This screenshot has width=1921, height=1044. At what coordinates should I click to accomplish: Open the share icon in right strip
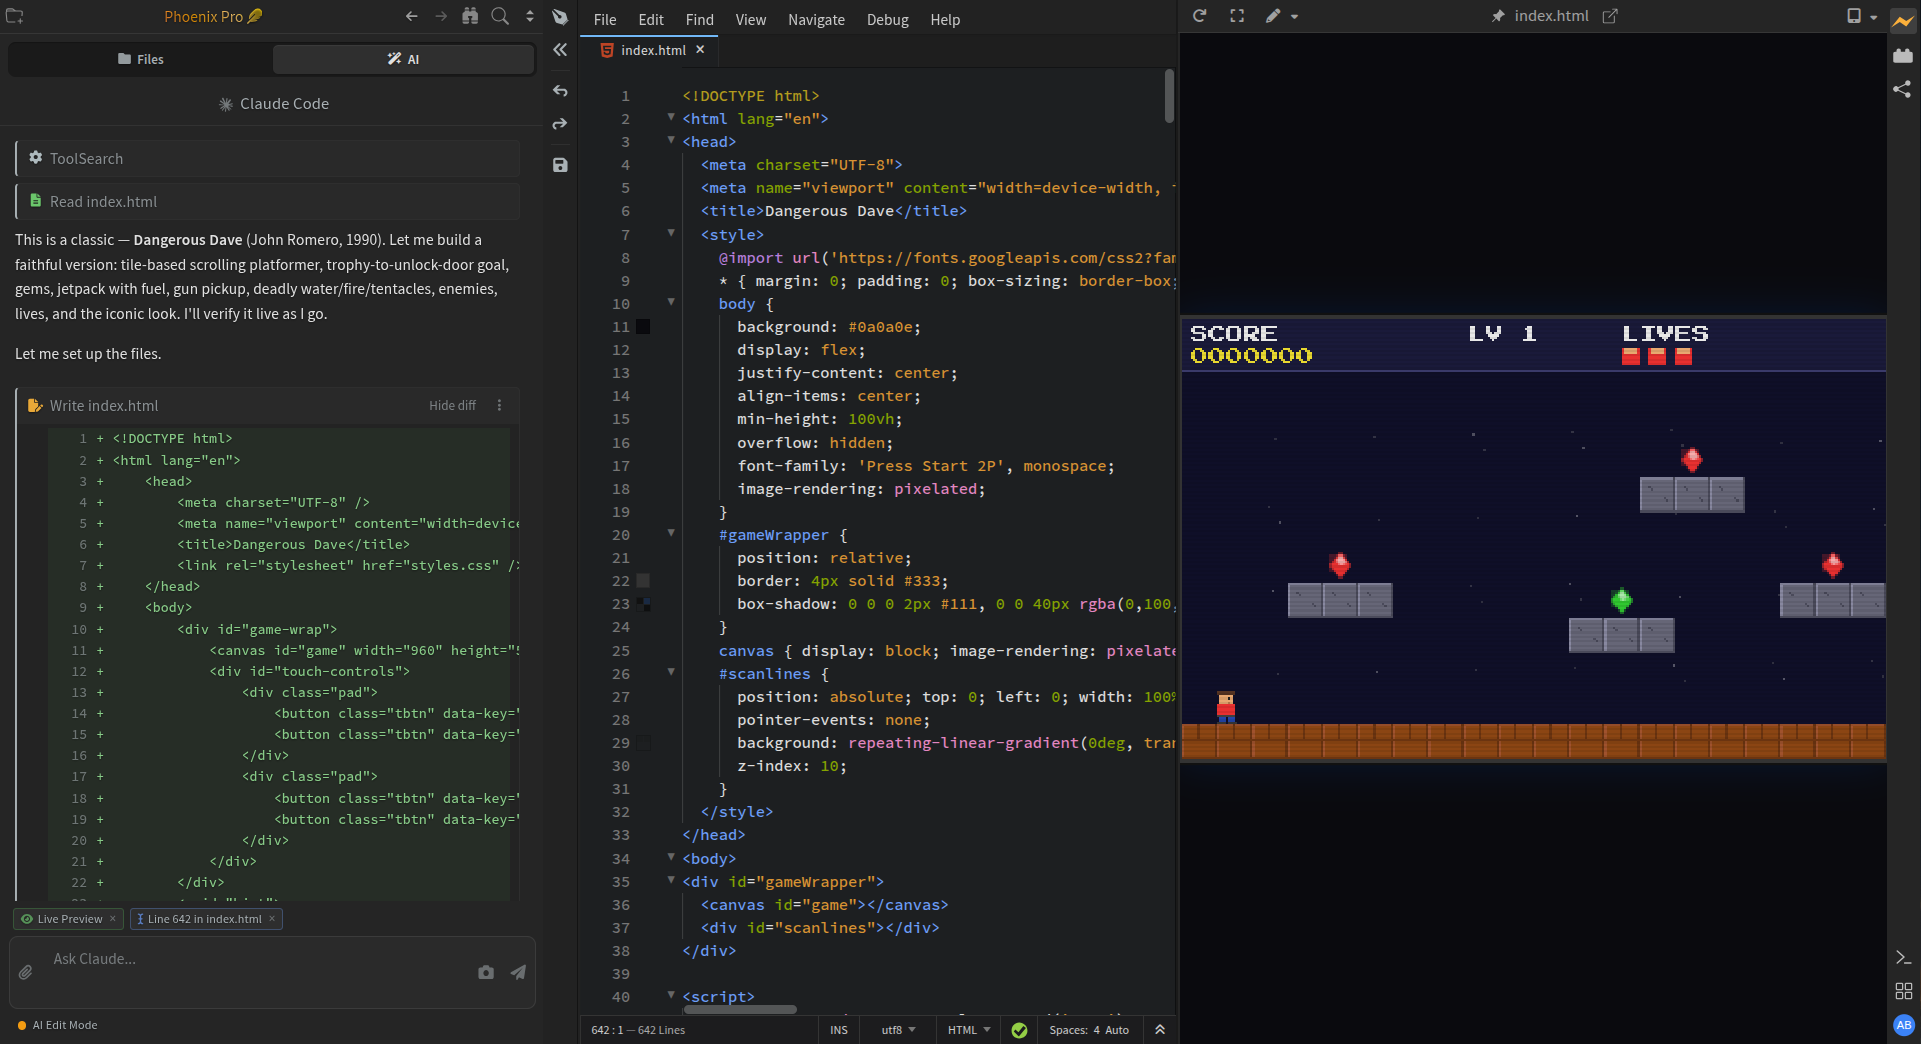(x=1902, y=89)
